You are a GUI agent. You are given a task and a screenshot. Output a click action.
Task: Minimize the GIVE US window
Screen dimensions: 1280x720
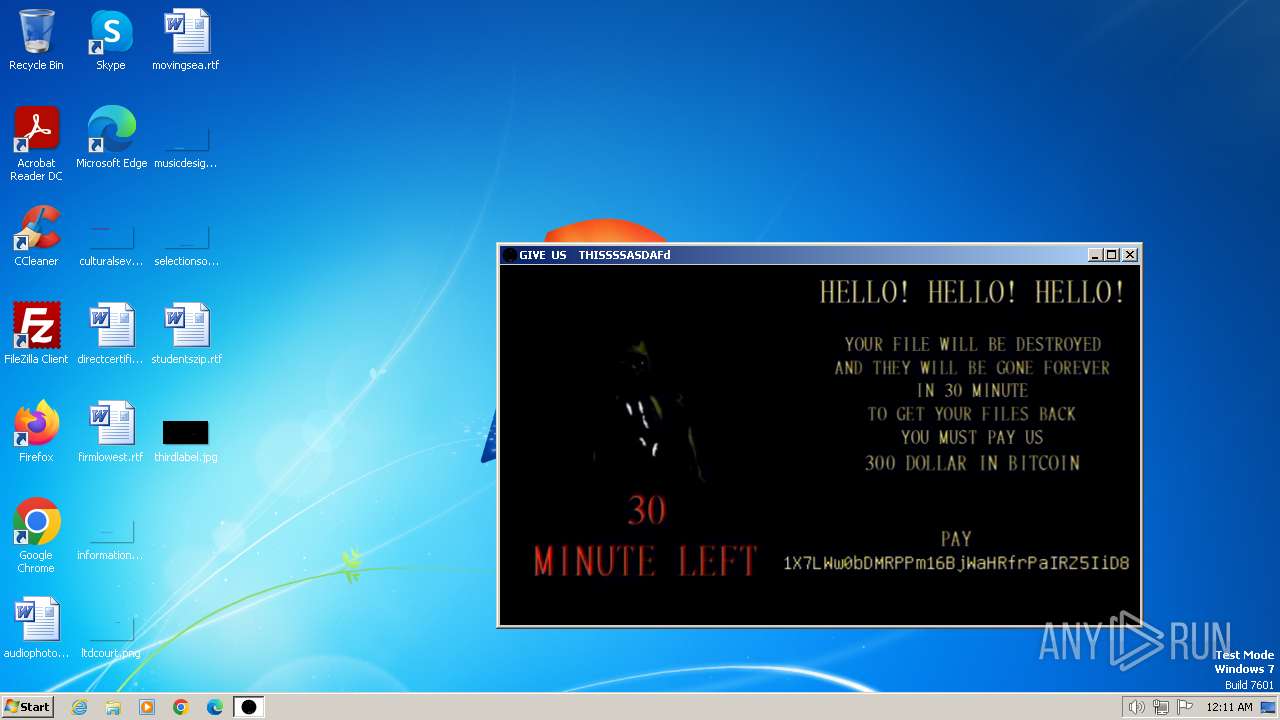[x=1094, y=255]
